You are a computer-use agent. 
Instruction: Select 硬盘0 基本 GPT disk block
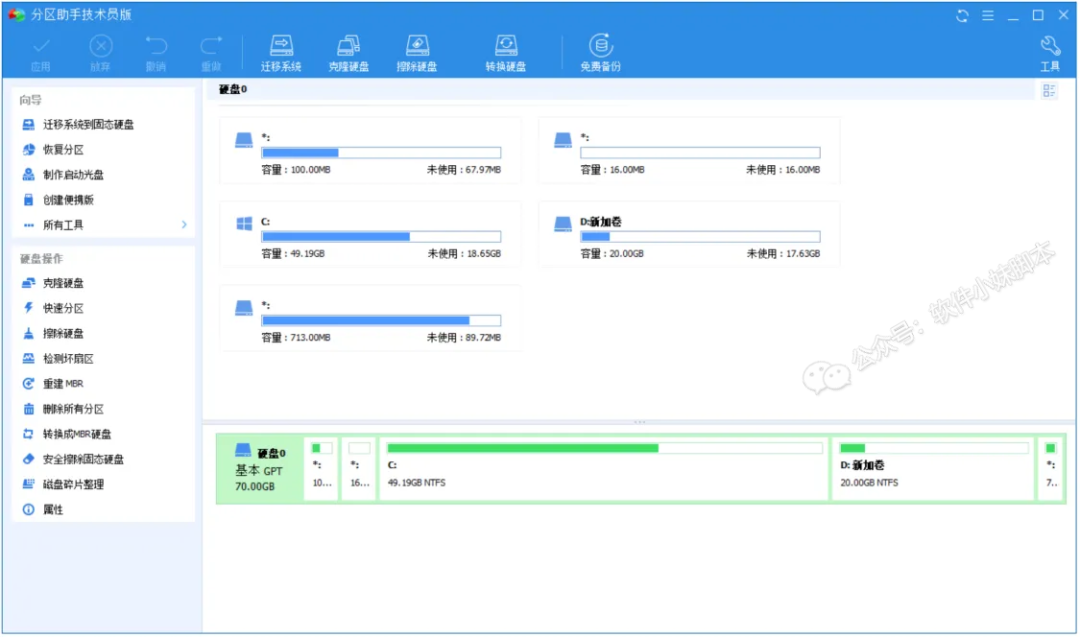(260, 468)
